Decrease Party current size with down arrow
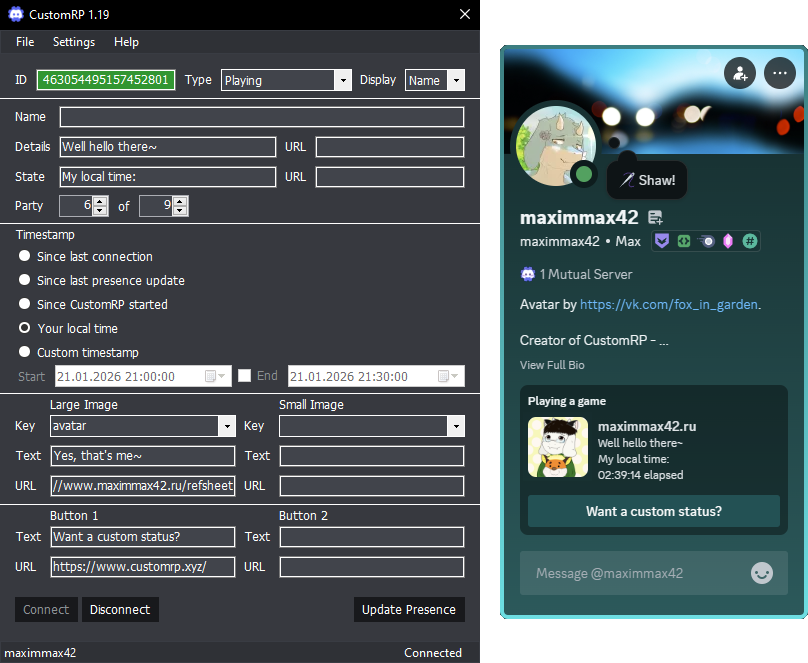Screen dimensions: 808x663 (x=100, y=211)
